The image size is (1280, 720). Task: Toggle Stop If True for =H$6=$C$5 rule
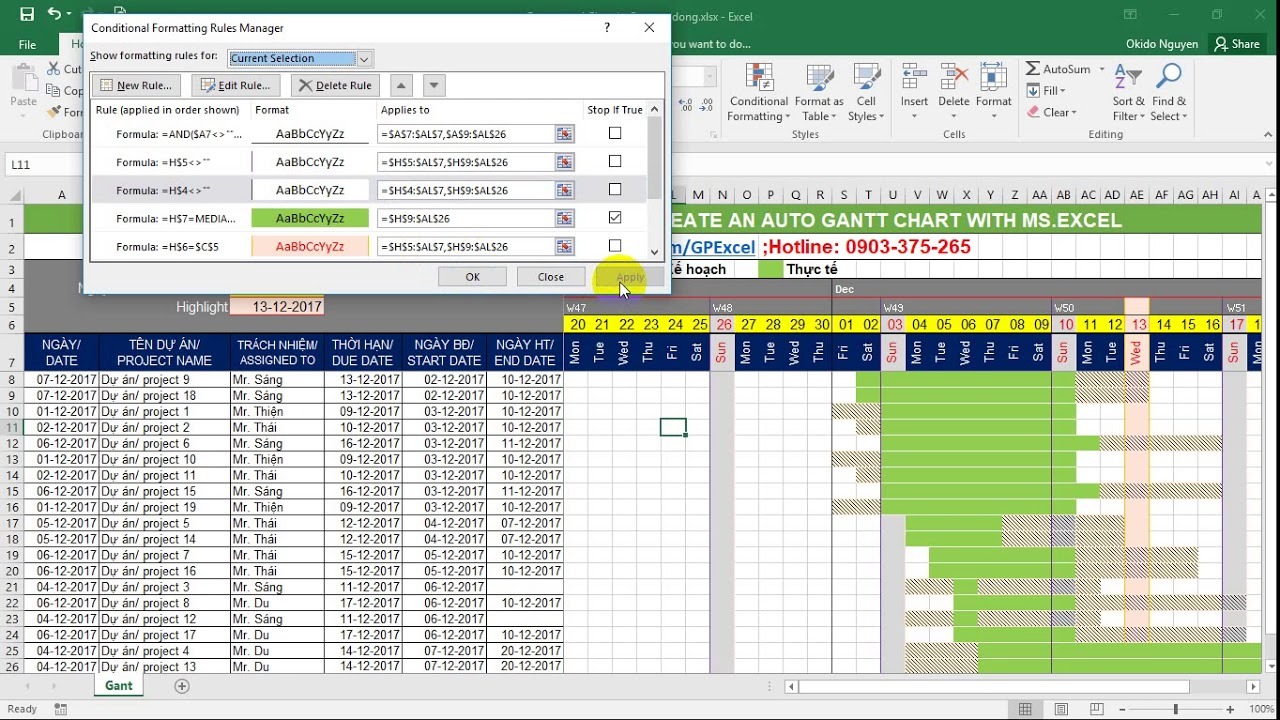coord(615,245)
